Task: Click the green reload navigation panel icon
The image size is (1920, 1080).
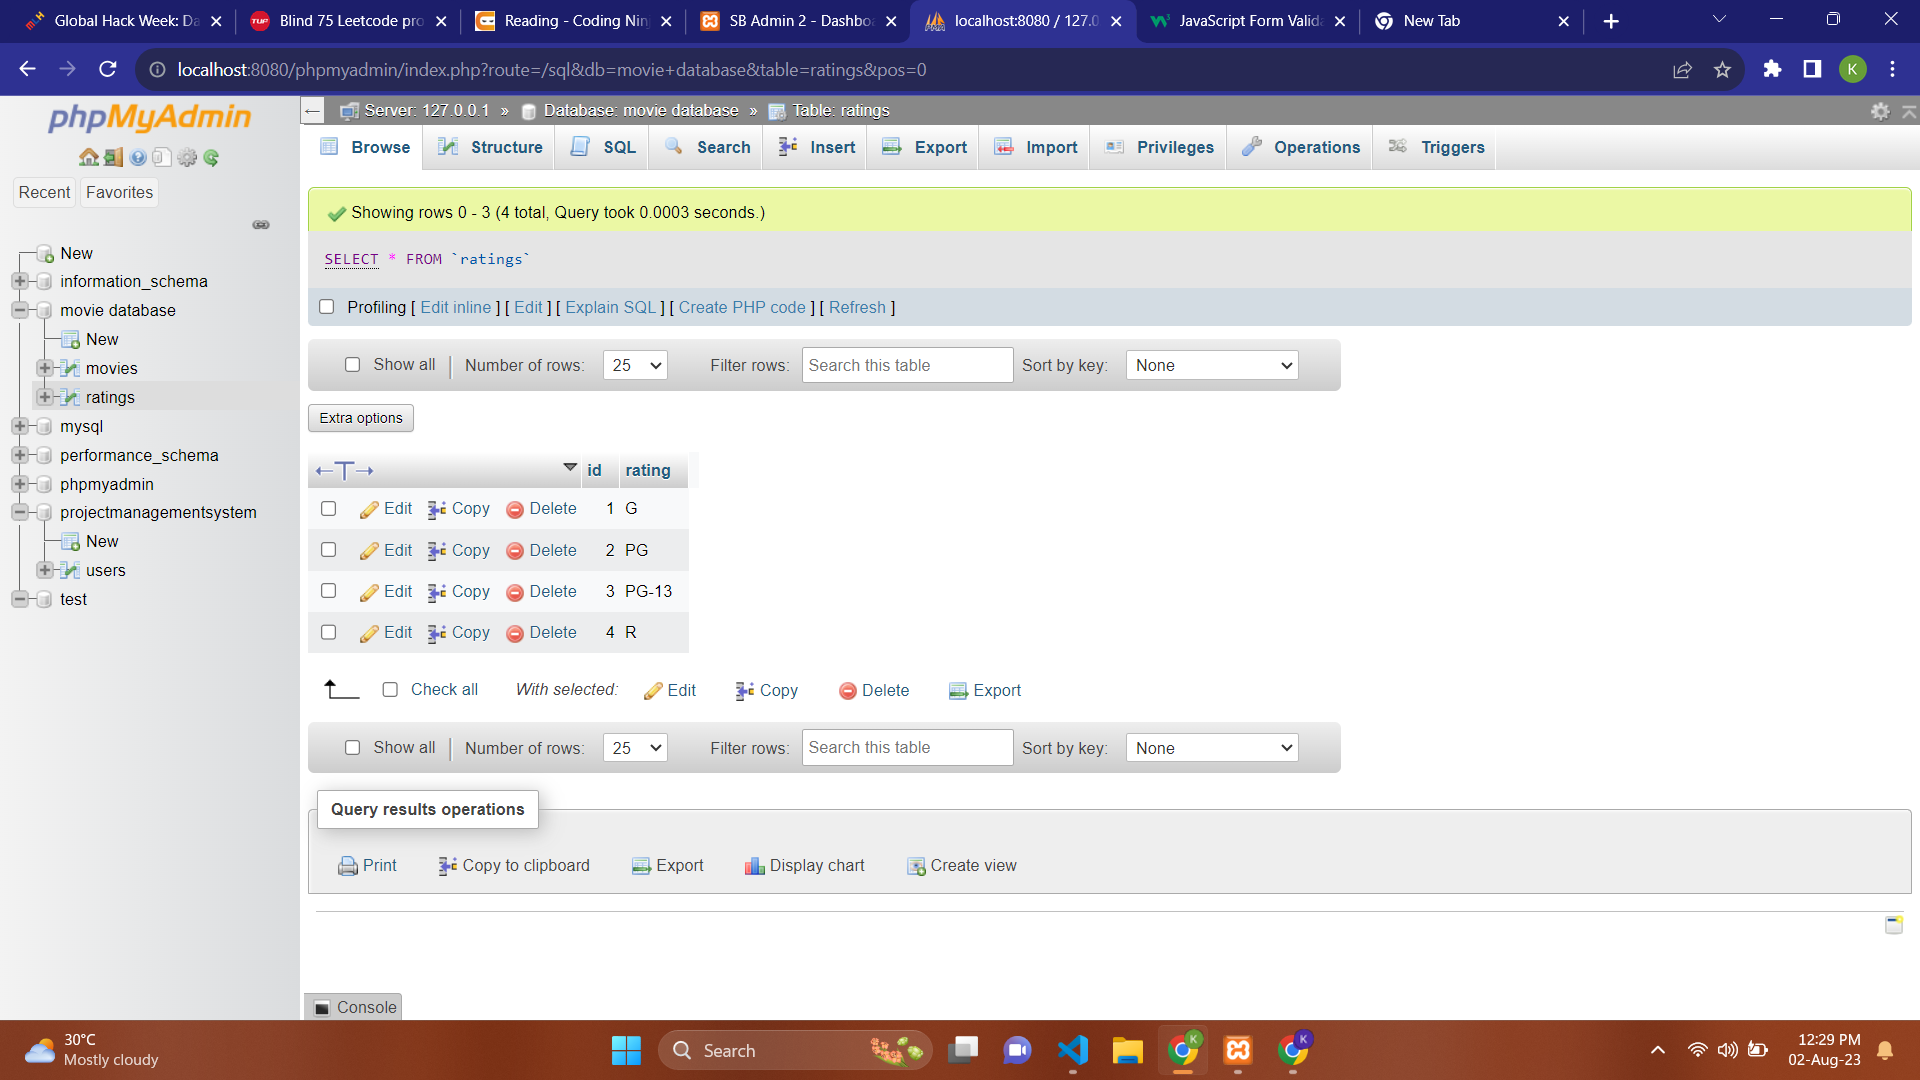Action: coord(211,157)
